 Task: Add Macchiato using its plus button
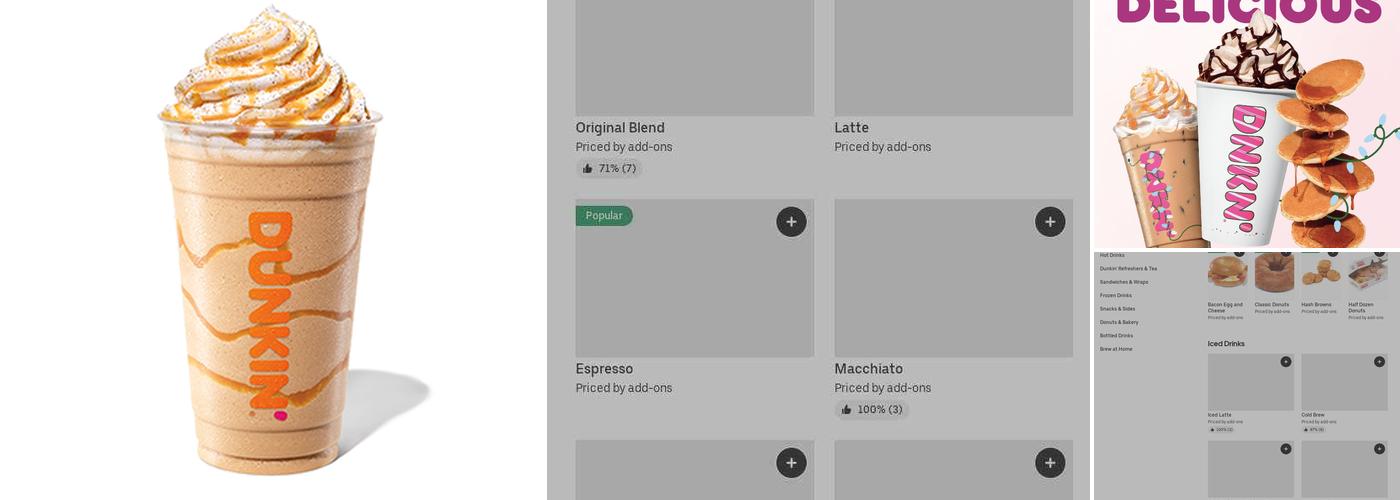click(1049, 222)
